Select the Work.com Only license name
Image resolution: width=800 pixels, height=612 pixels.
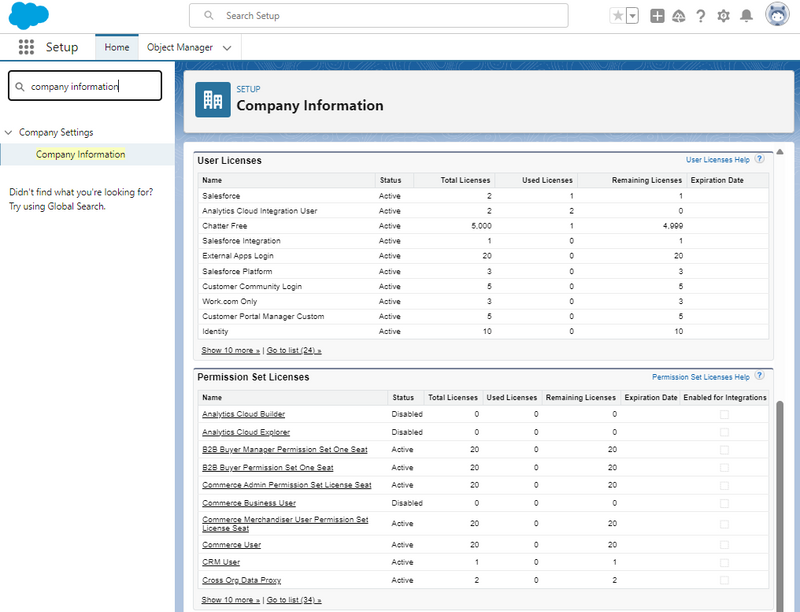tap(230, 301)
